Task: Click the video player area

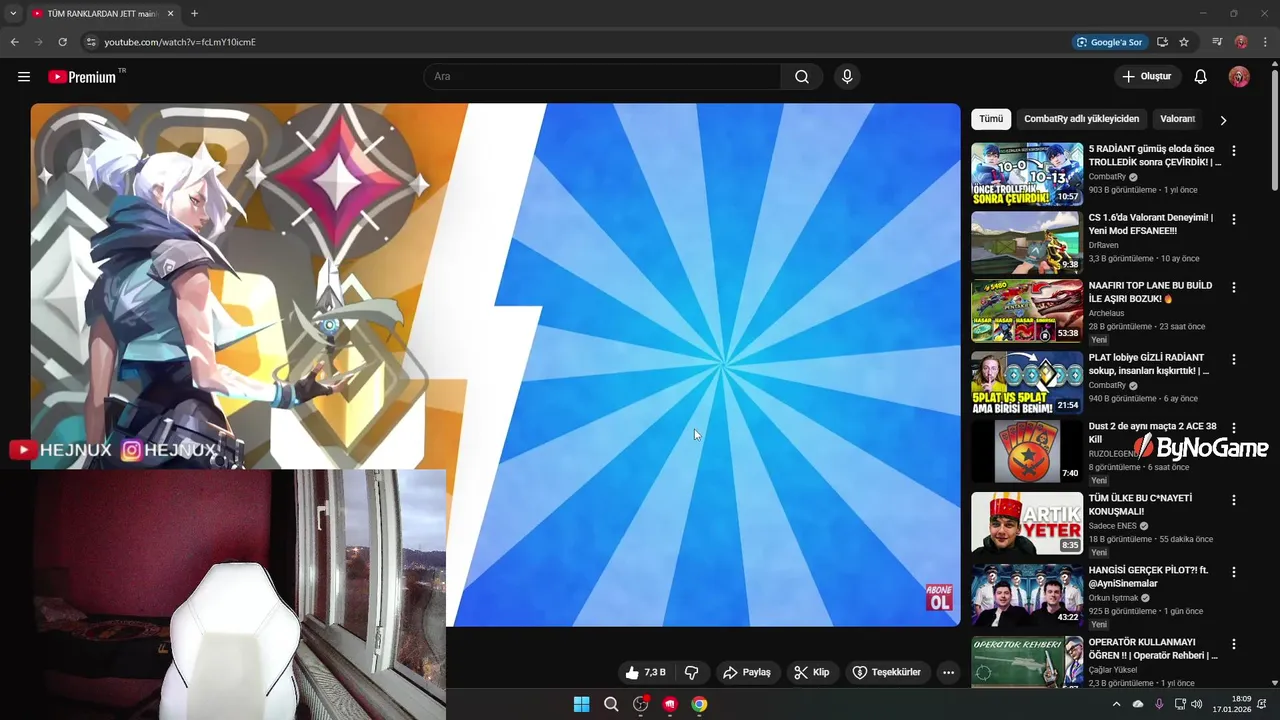Action: pos(495,365)
